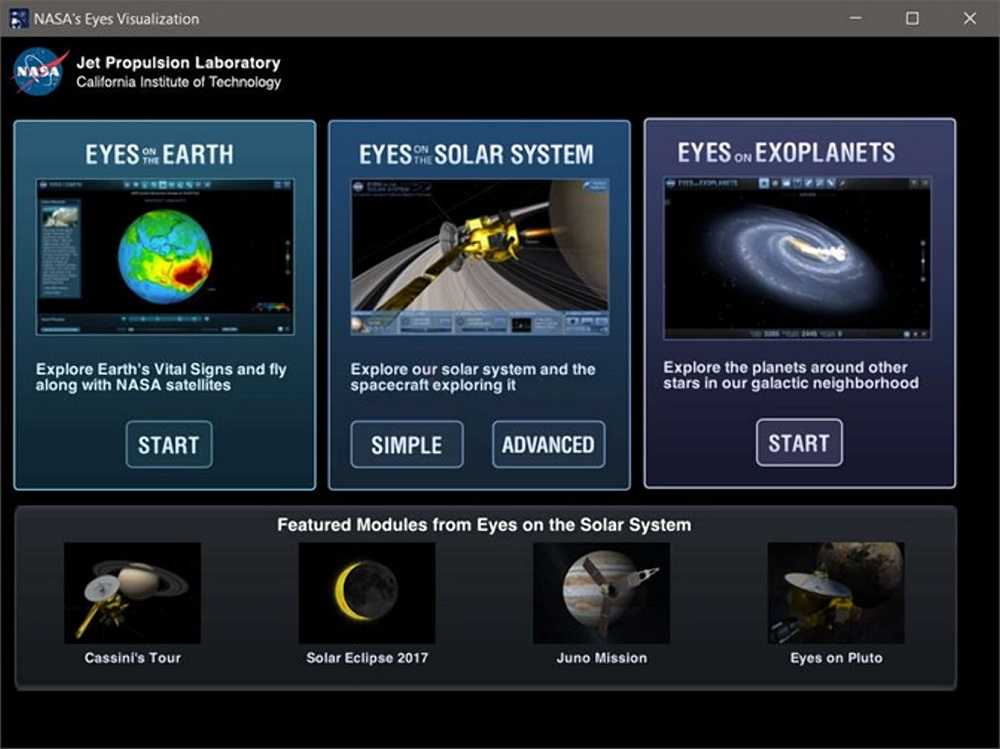
Task: Click the Eyes on the Solar System heading
Action: [x=476, y=155]
